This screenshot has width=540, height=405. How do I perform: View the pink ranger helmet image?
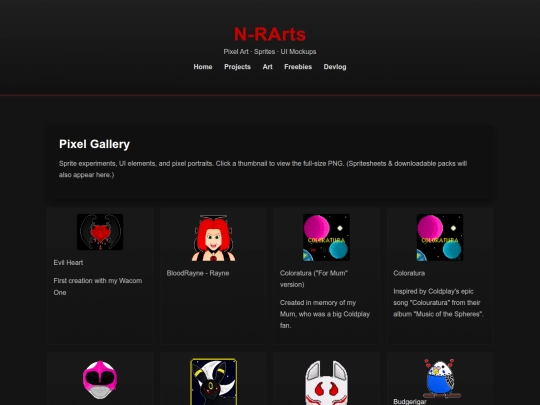point(100,380)
